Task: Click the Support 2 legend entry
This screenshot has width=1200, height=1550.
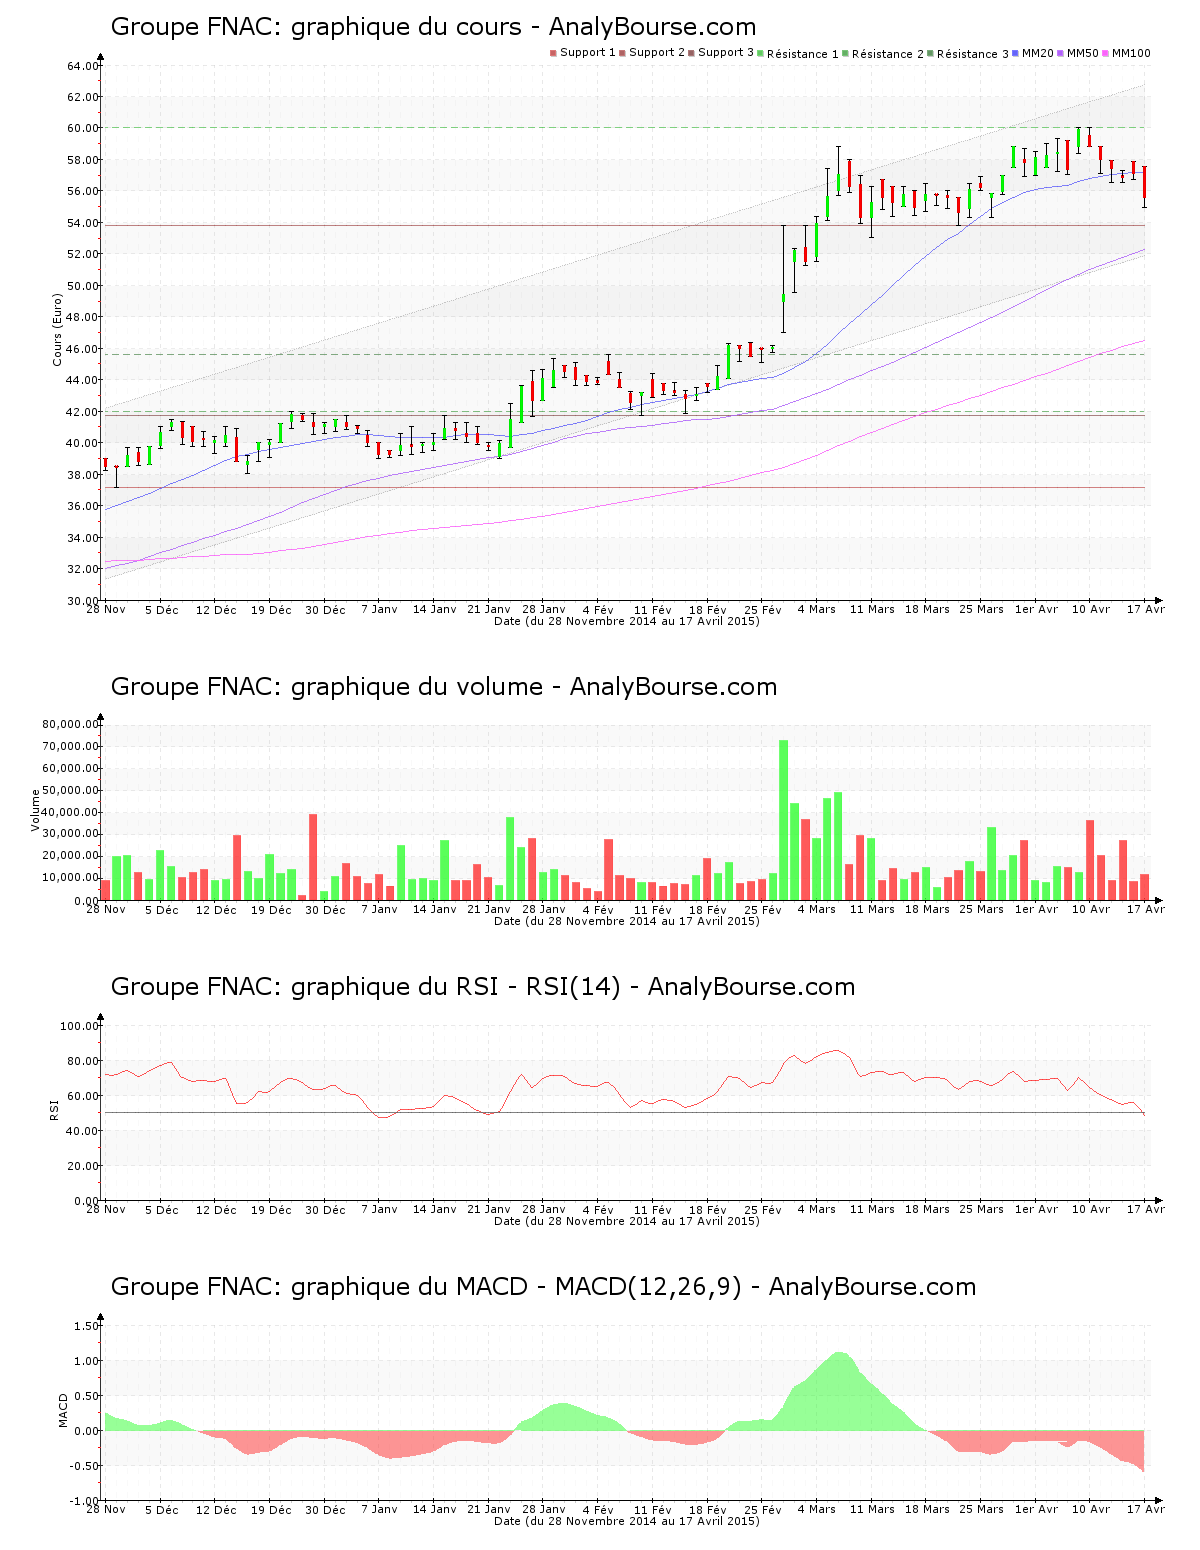Action: click(652, 53)
